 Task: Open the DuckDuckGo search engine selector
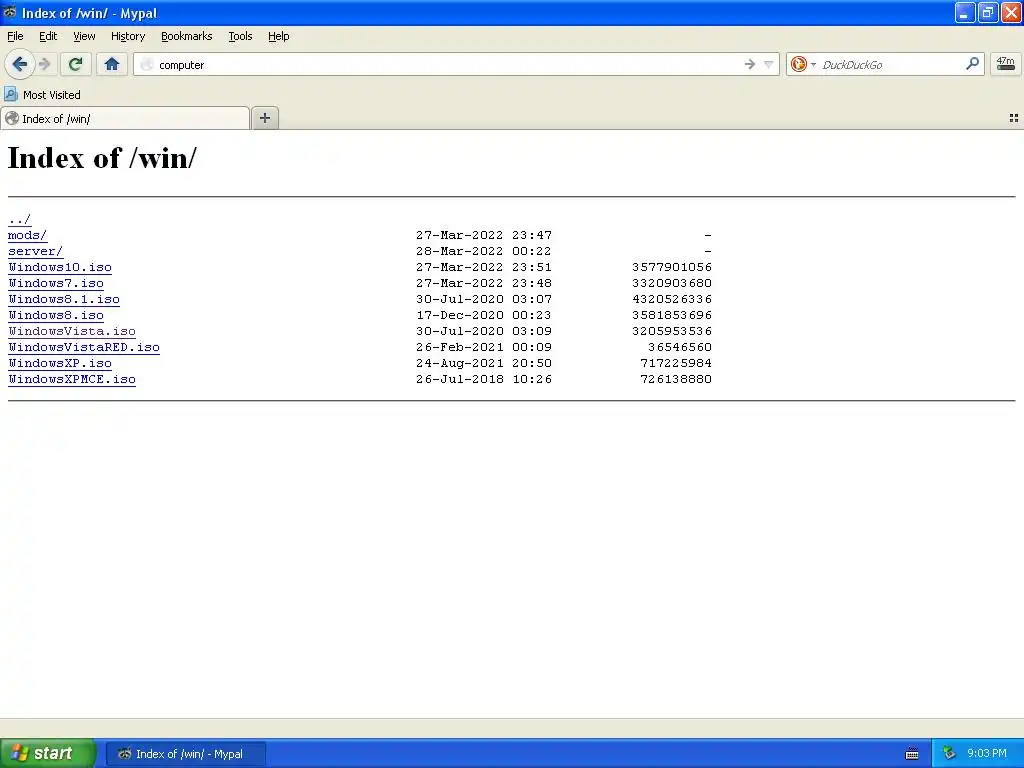pyautogui.click(x=803, y=64)
